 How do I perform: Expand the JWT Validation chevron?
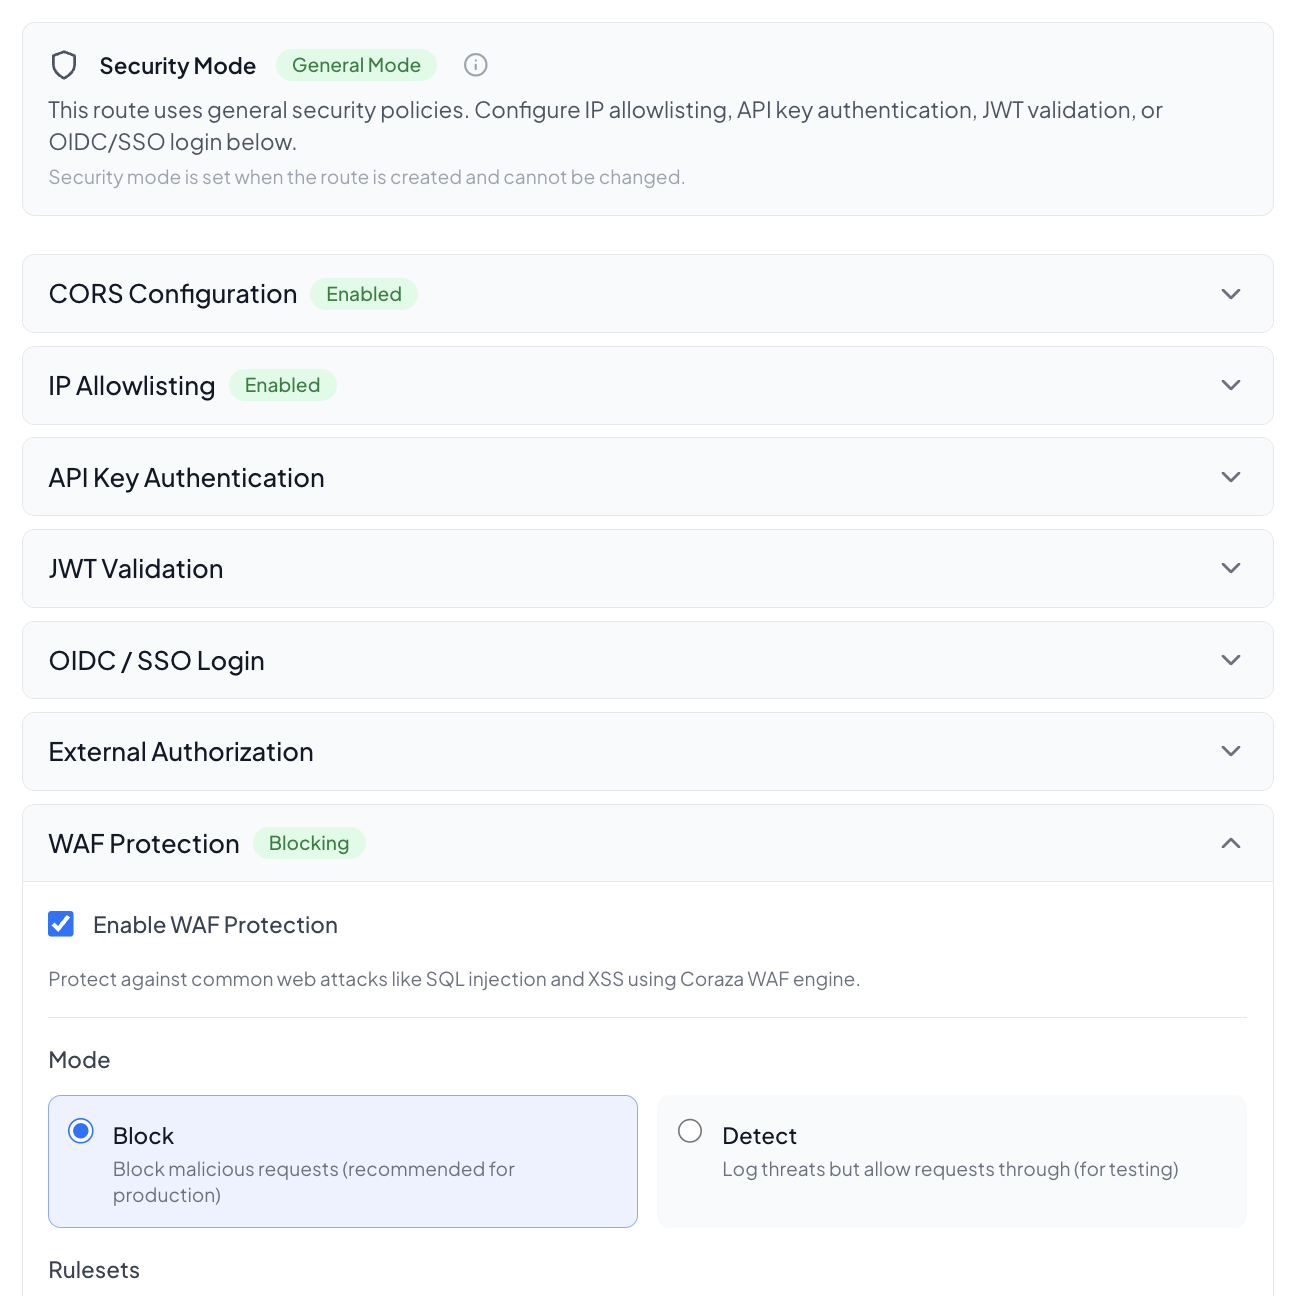click(x=1231, y=568)
